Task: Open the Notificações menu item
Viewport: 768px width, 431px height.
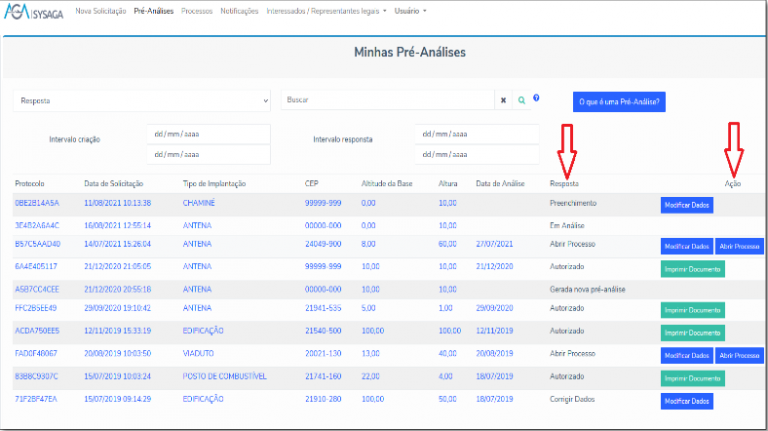Action: [239, 11]
